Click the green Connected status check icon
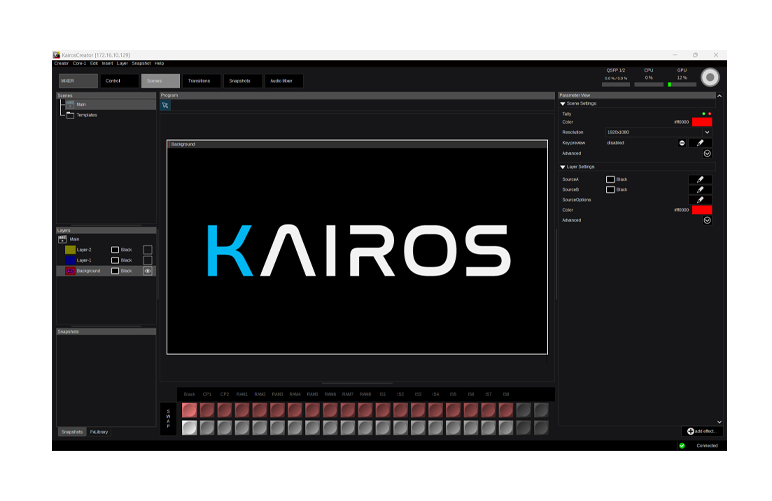This screenshot has width=772, height=501. 682,445
